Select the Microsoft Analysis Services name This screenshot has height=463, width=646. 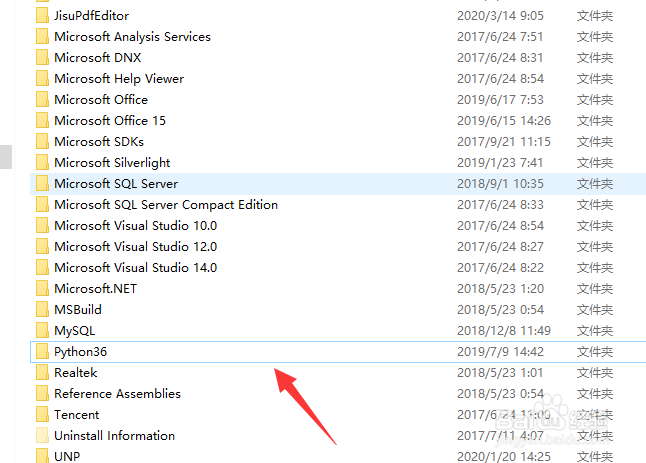(132, 37)
